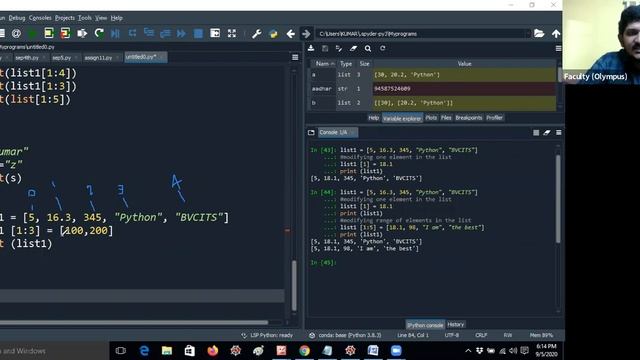
Task: Switch to the Breakpoints pane tab
Action: point(469,118)
